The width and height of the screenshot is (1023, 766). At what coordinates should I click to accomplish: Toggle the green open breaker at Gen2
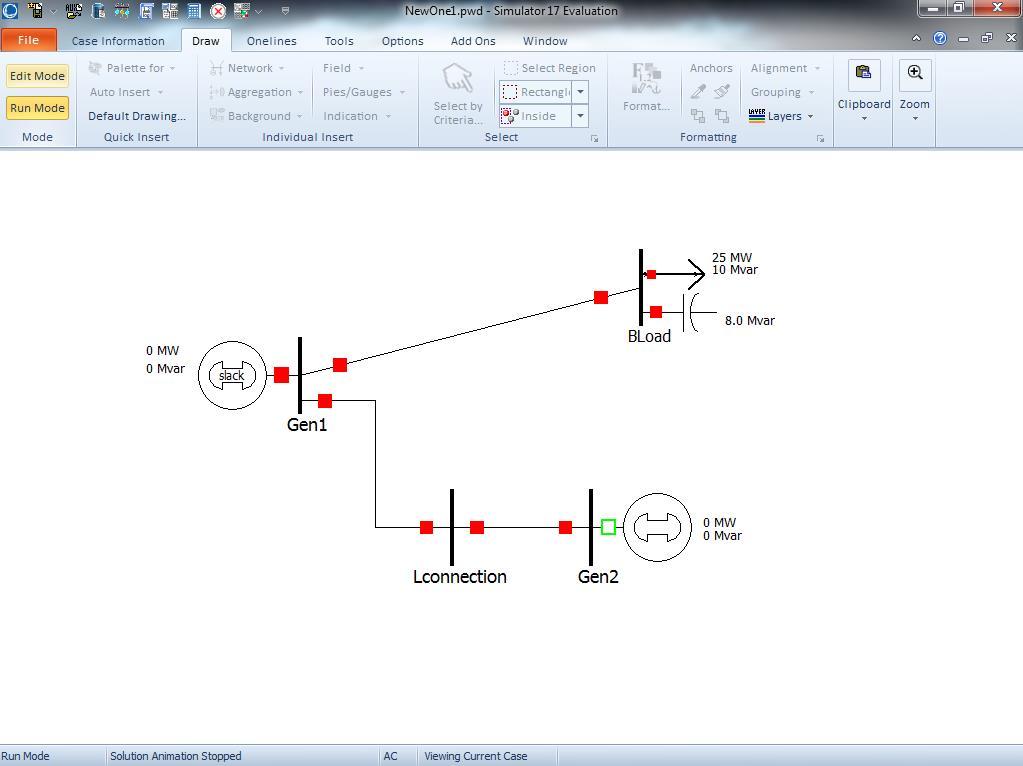click(x=608, y=527)
